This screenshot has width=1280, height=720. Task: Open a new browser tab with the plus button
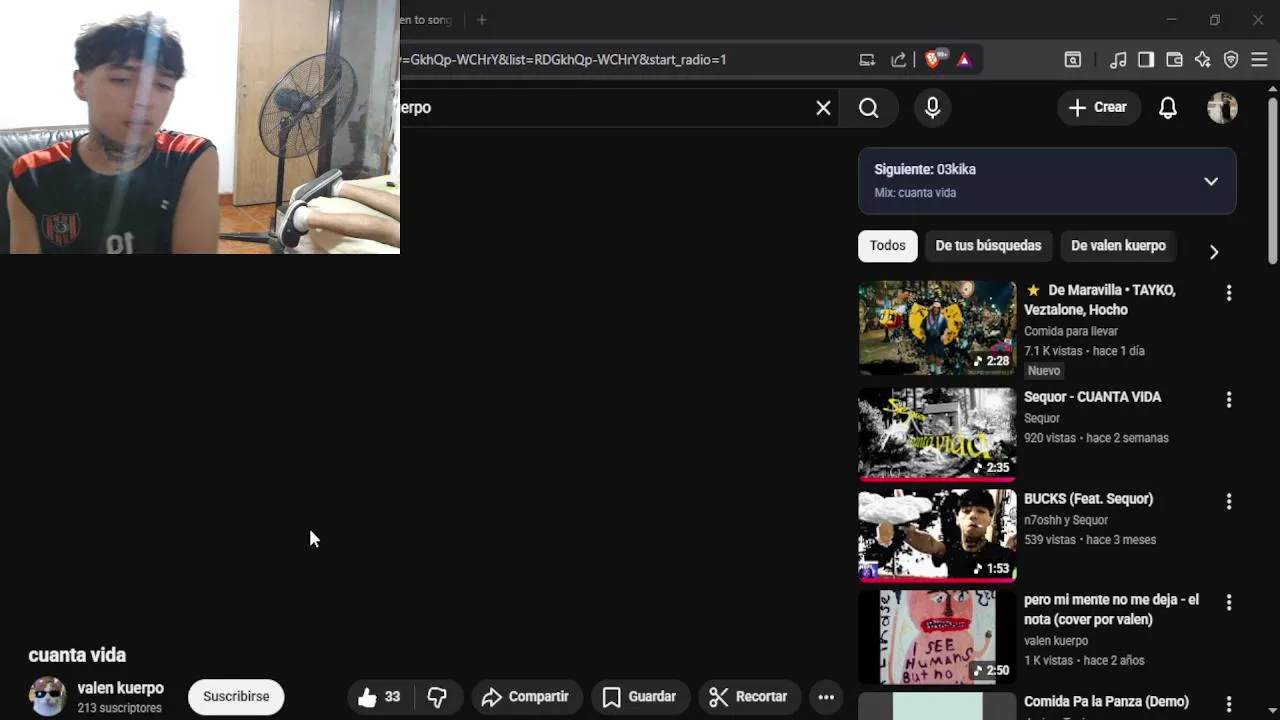coord(481,20)
